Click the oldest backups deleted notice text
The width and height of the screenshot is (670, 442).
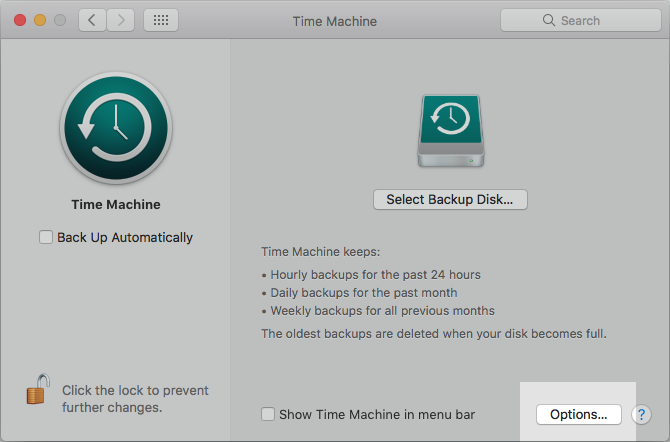tap(433, 333)
